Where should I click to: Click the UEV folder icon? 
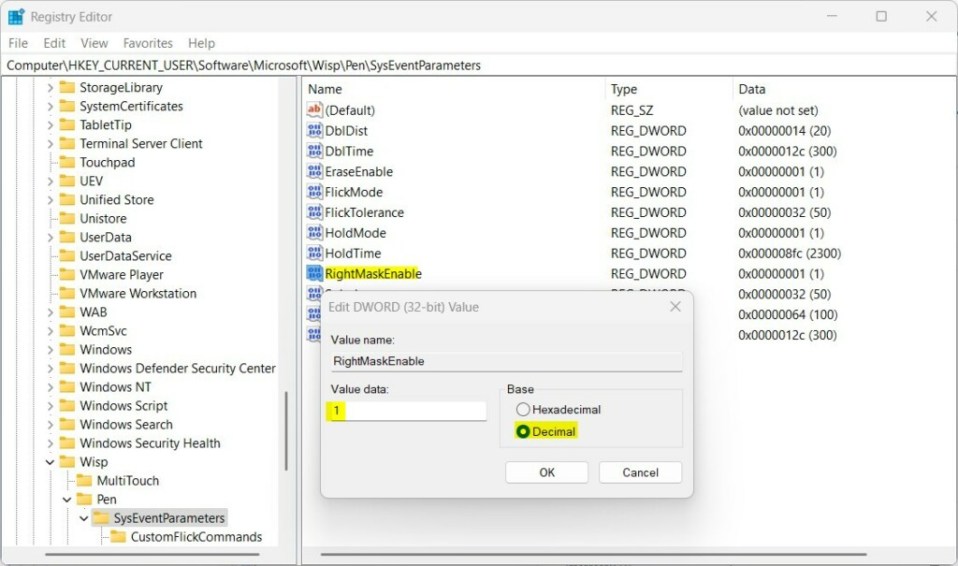click(x=67, y=181)
